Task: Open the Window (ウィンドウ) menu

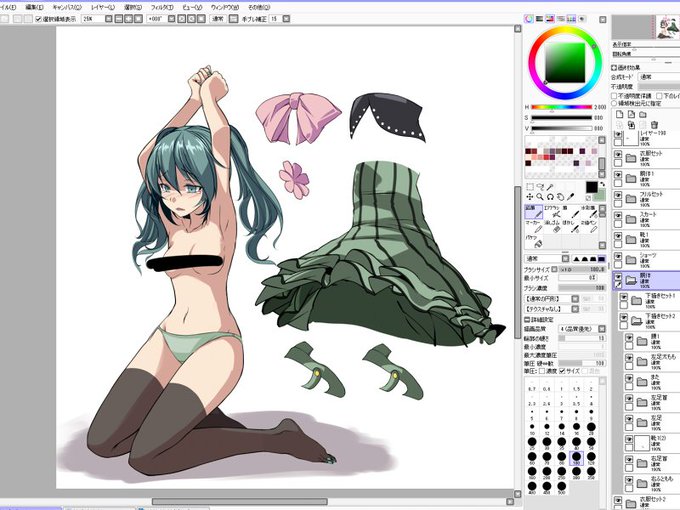Action: pos(225,7)
